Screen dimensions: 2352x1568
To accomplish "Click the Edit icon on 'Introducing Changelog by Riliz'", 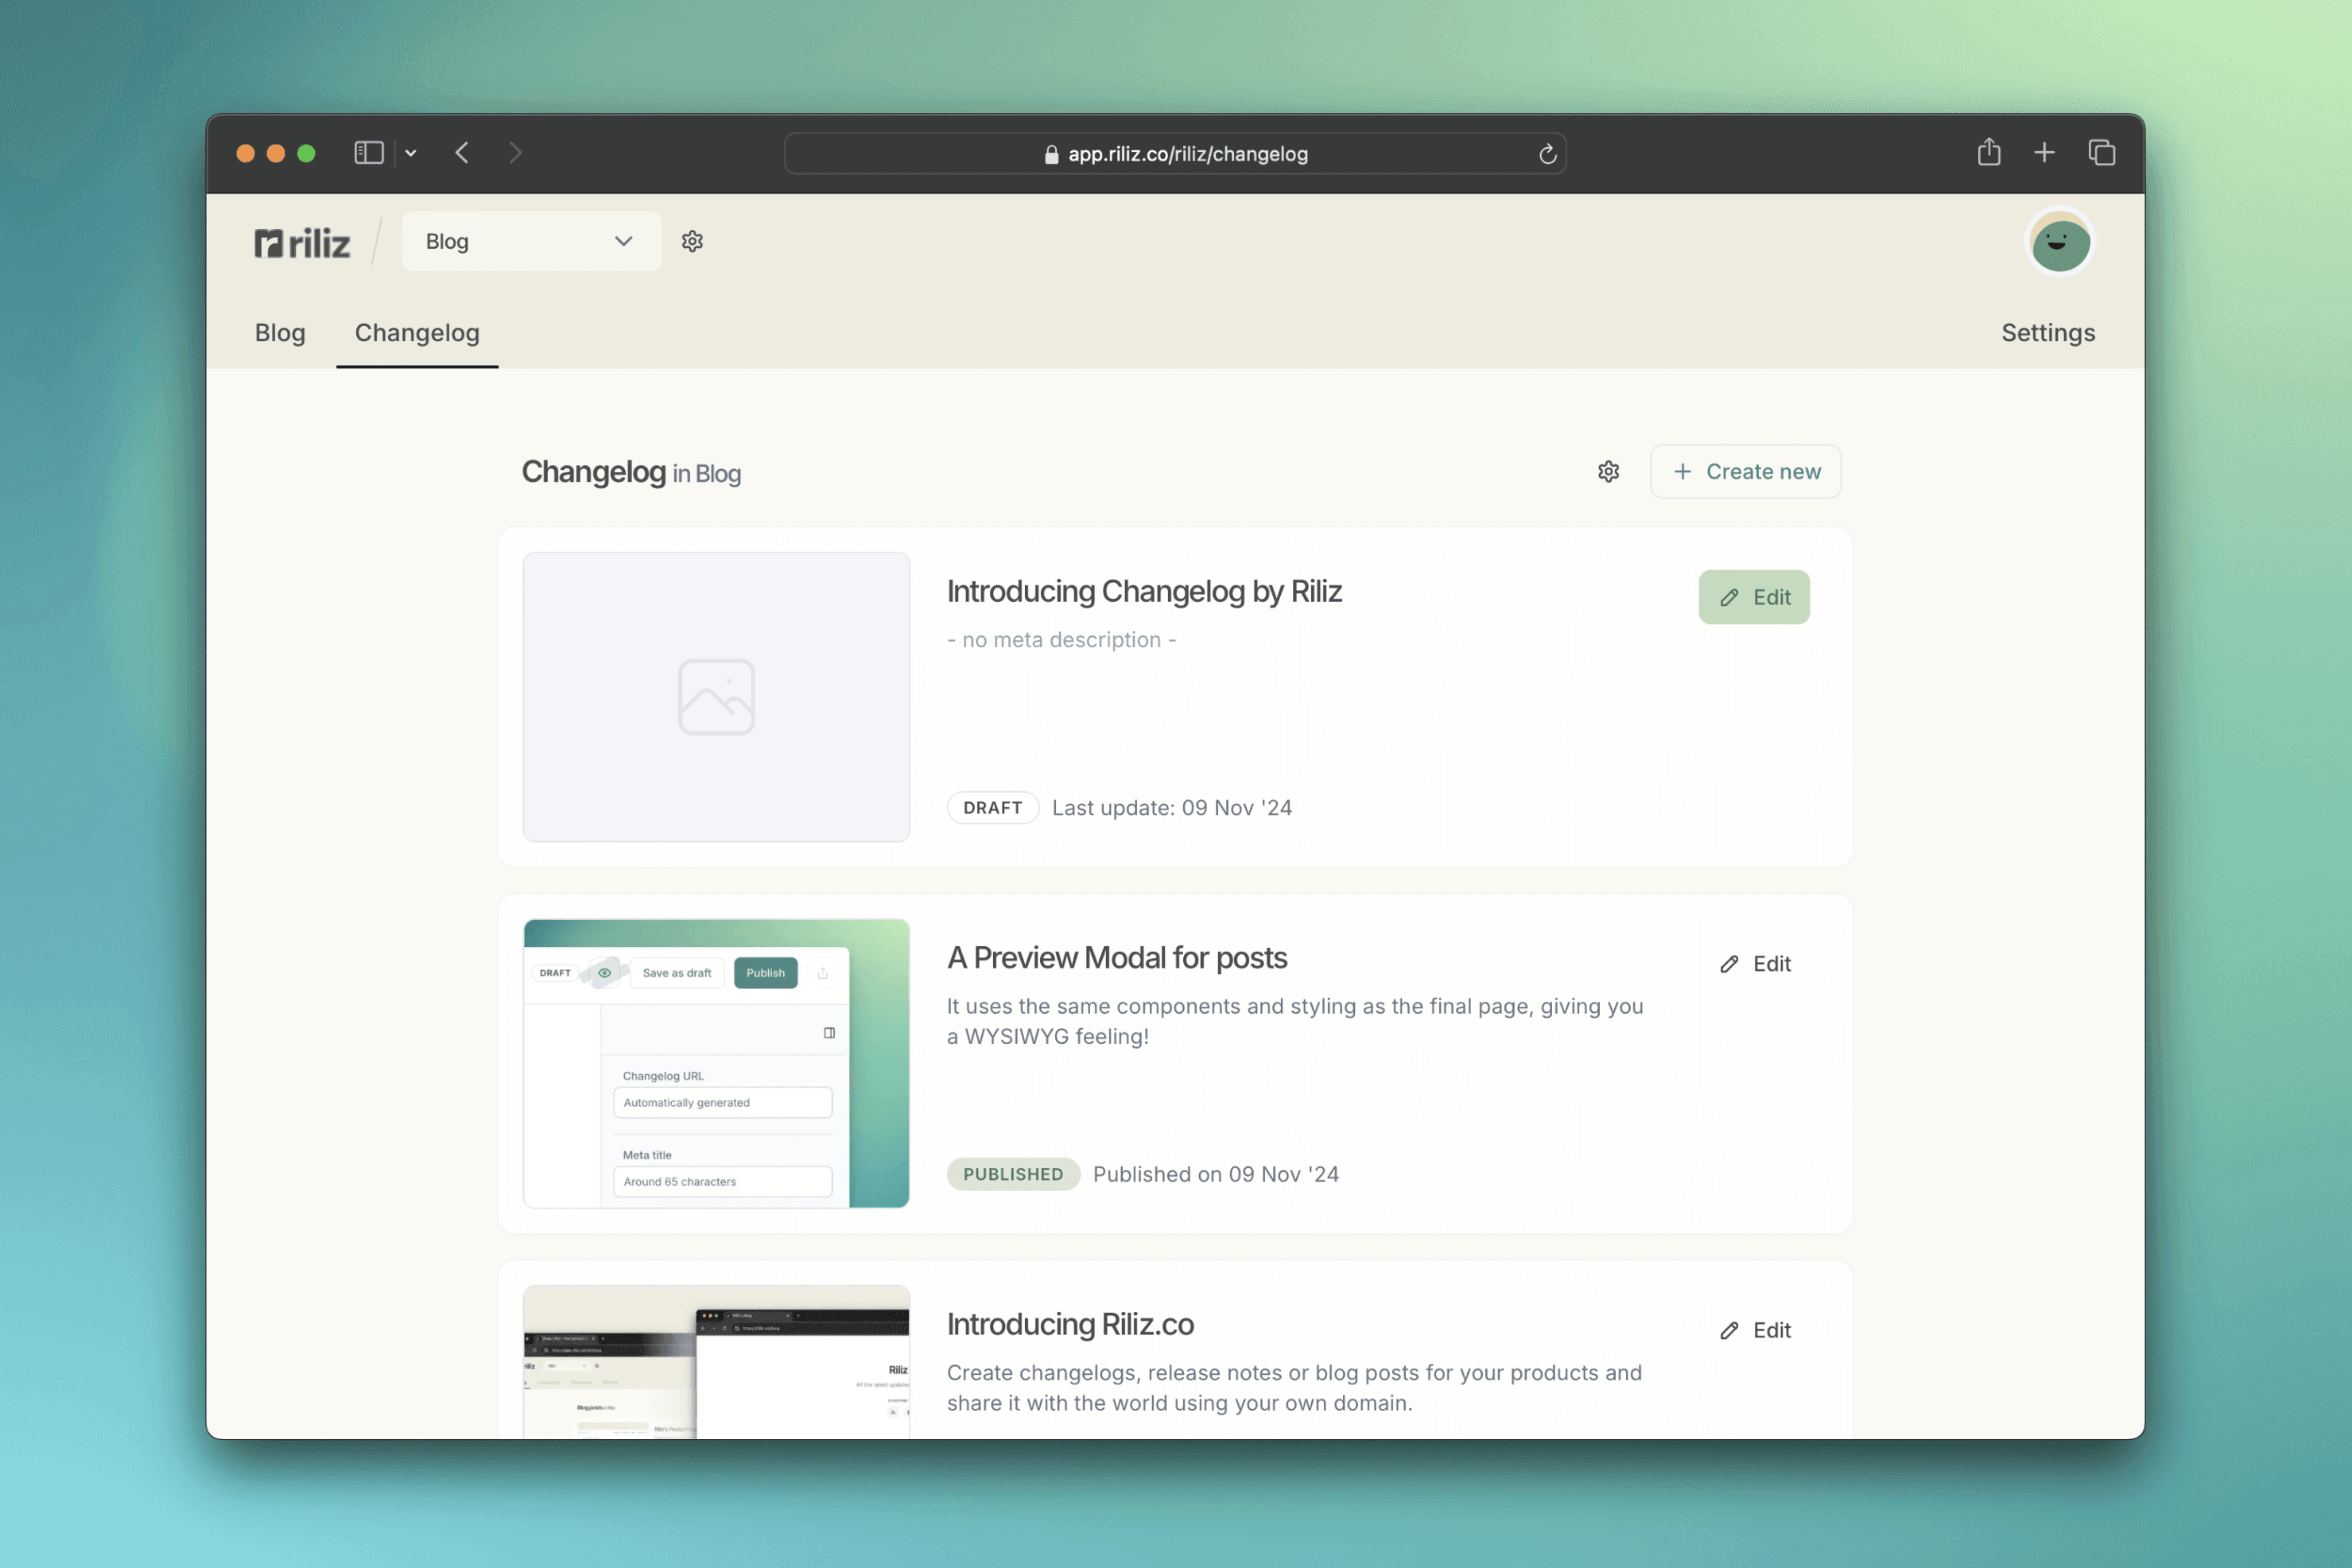I will tap(1727, 597).
